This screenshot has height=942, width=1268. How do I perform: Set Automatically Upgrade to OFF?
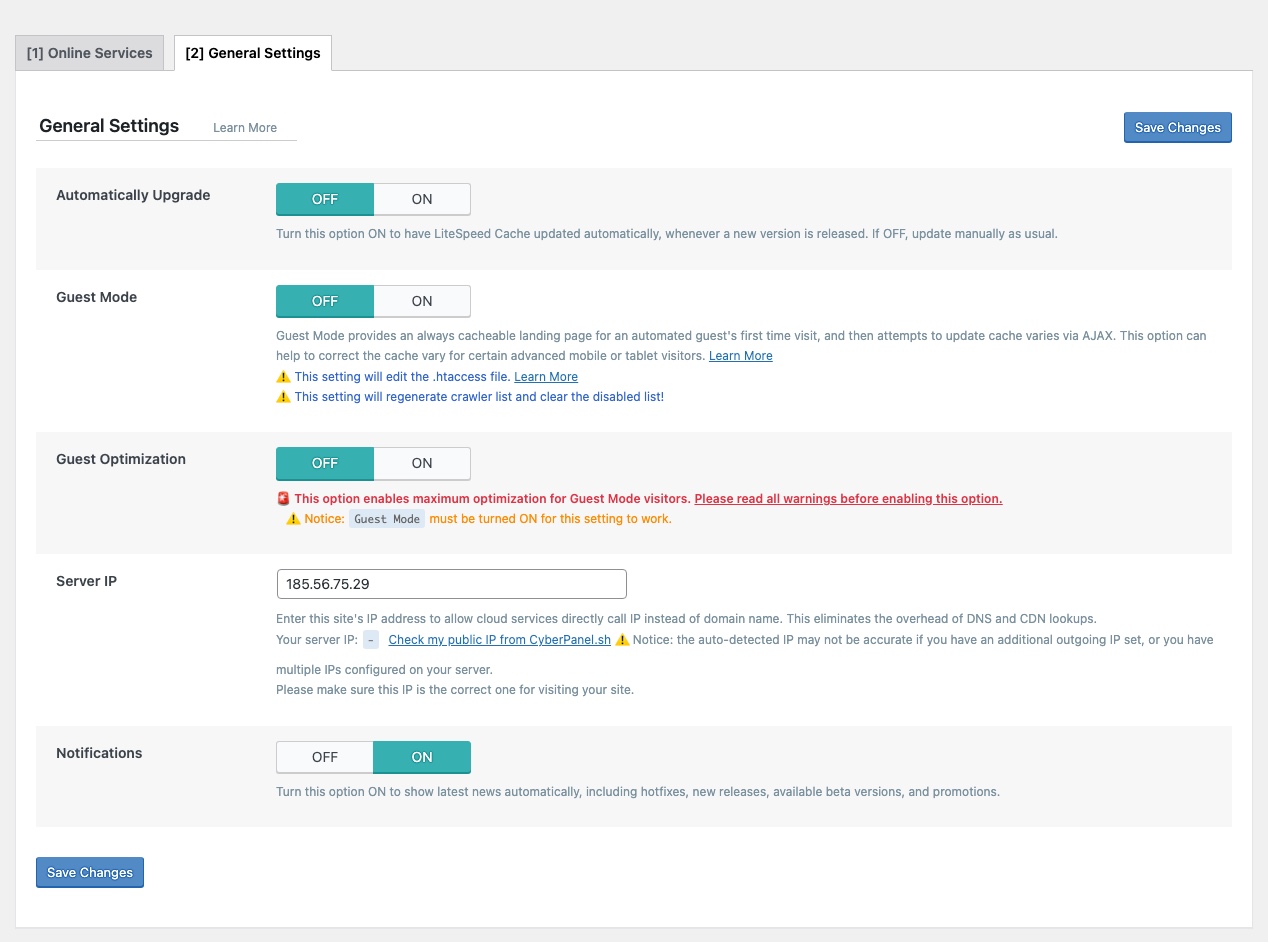325,199
